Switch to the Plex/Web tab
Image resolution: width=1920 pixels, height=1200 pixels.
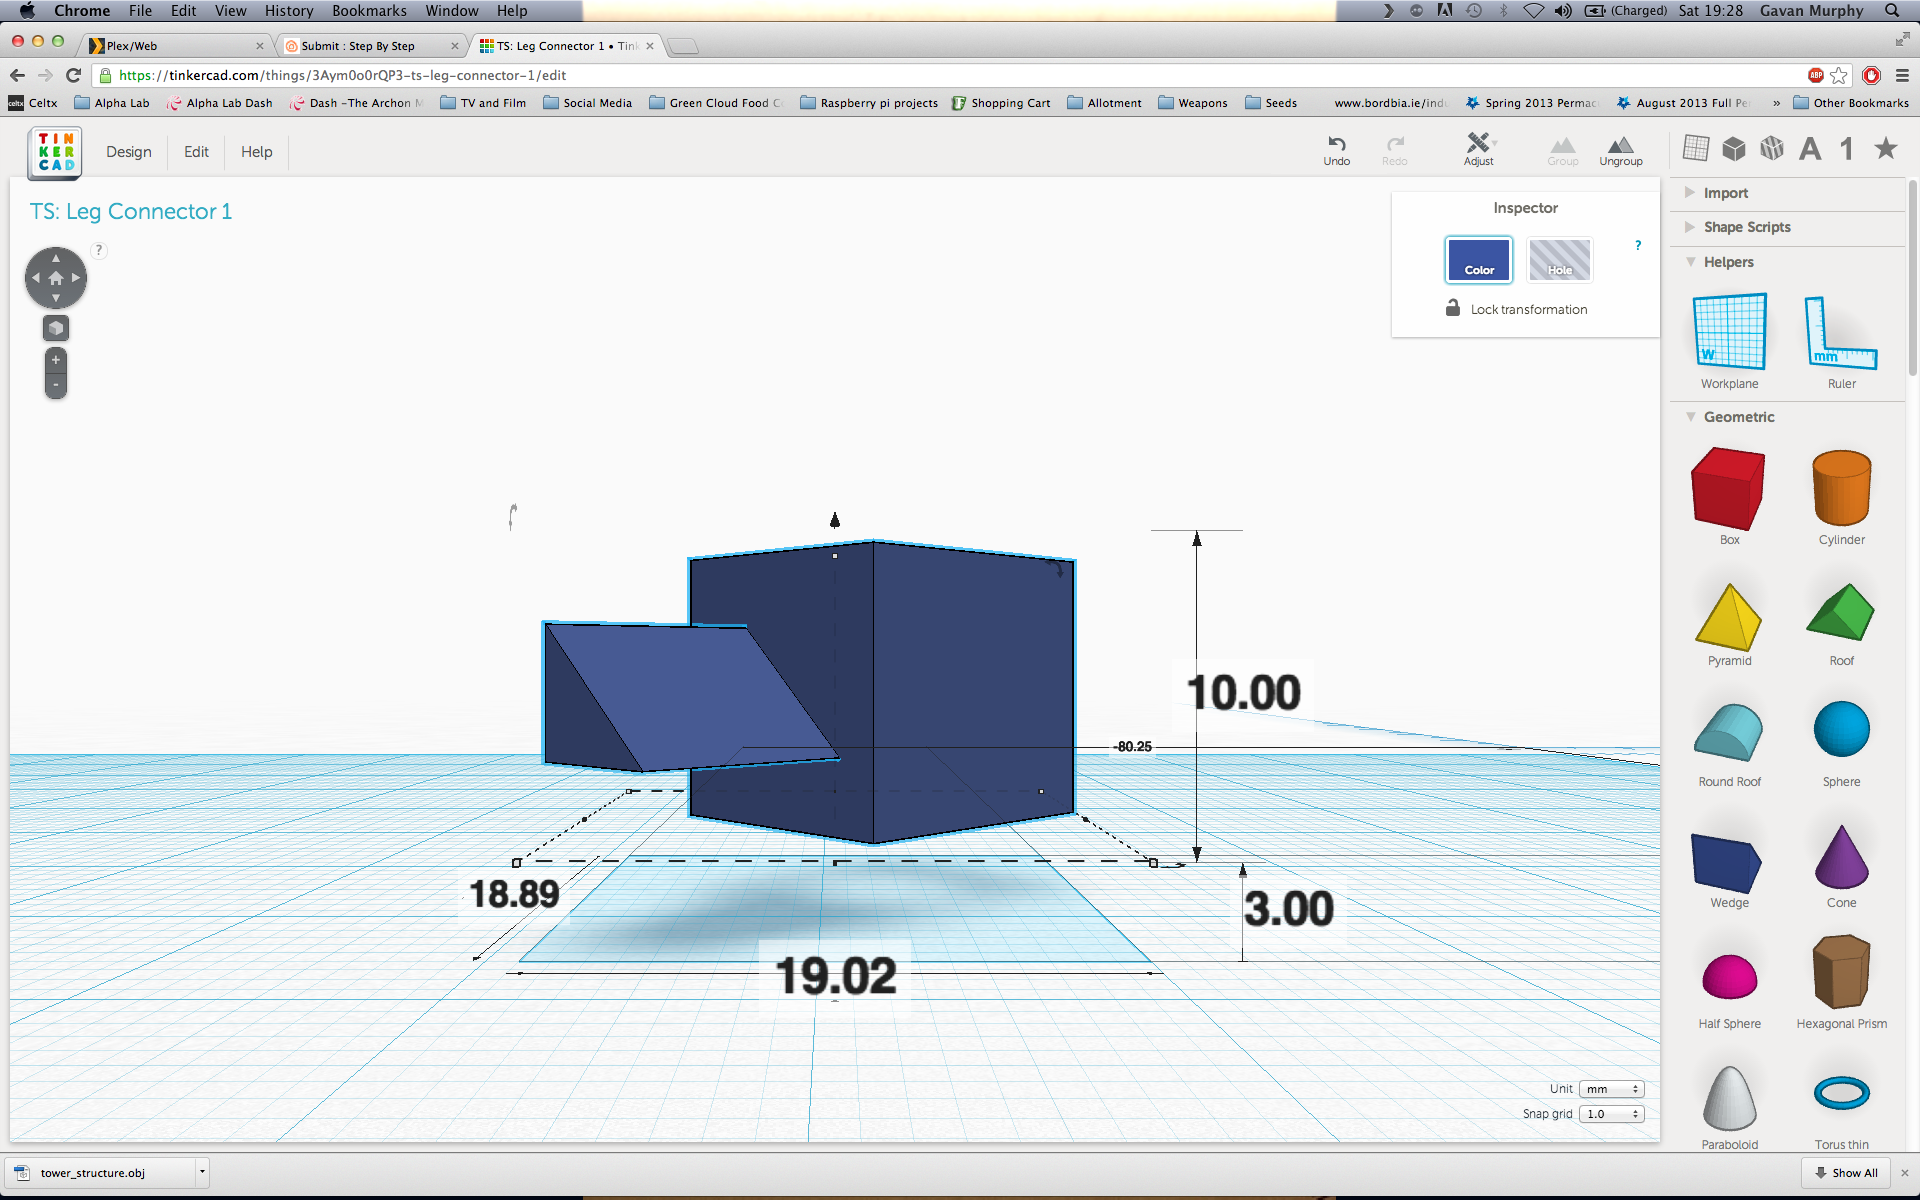coord(175,46)
